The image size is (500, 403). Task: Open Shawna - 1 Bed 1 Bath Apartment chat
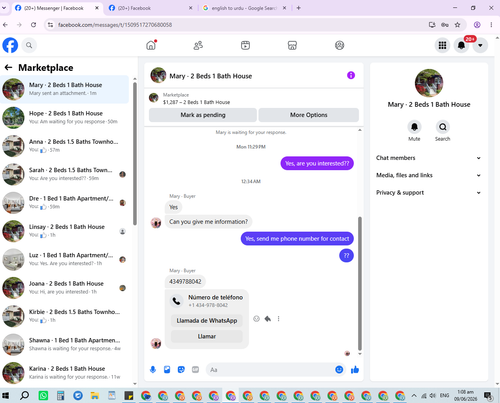tap(65, 344)
